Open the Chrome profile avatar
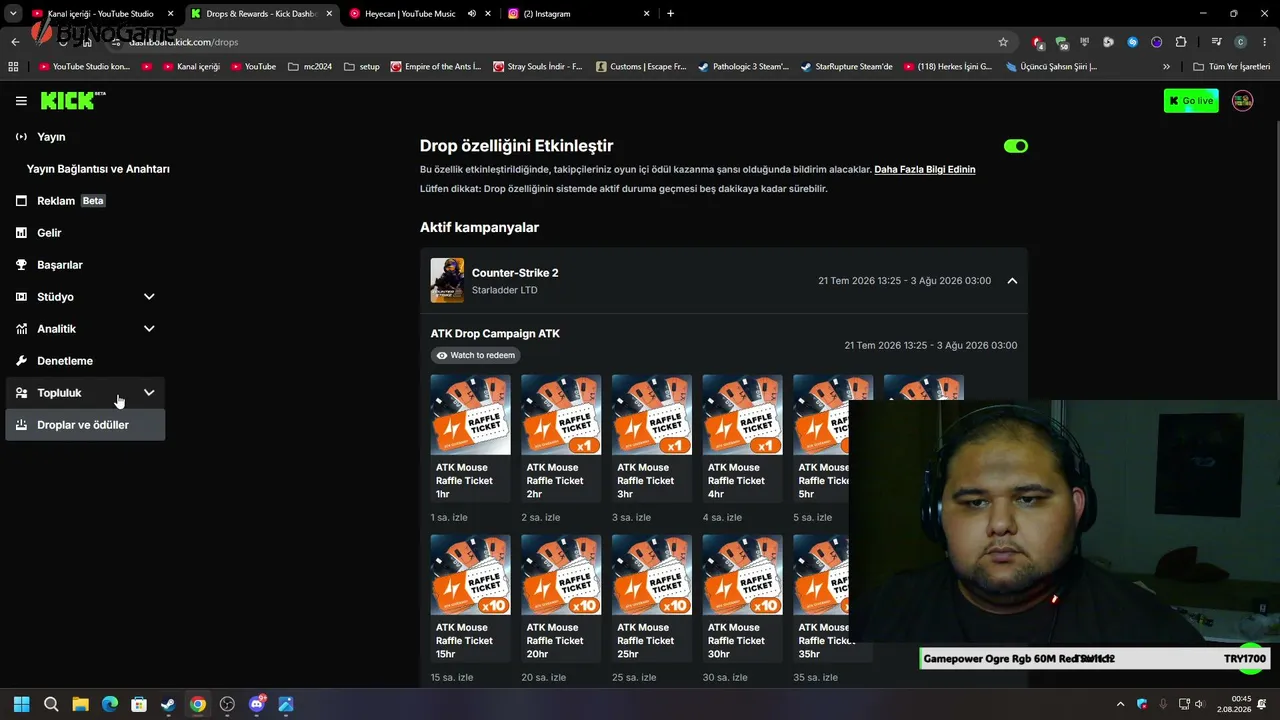This screenshot has width=1280, height=720. [x=1240, y=42]
